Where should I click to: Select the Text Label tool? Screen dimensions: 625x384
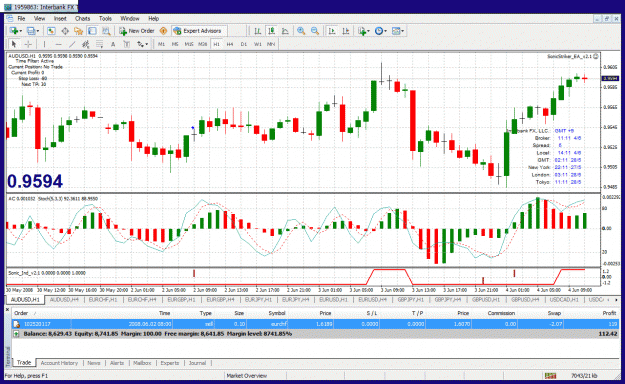coord(126,44)
